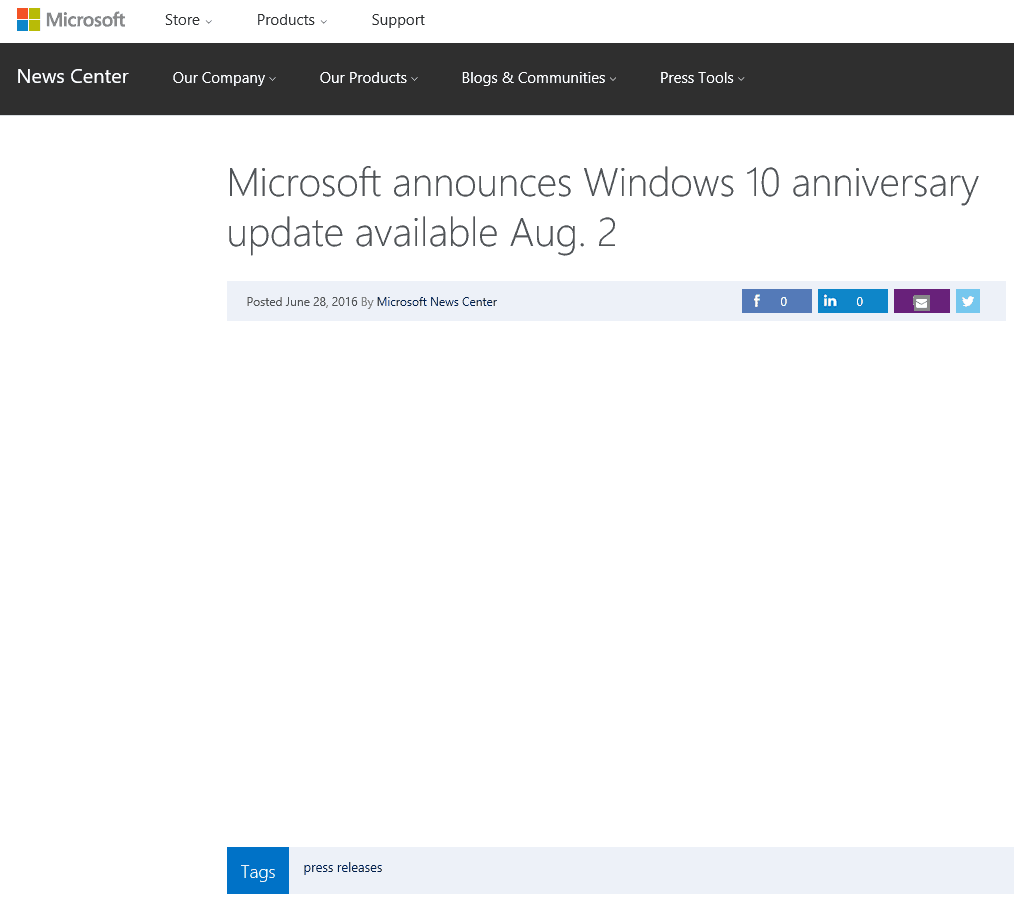Viewport: 1014px width, 904px height.
Task: Share the article on Facebook
Action: pyautogui.click(x=756, y=300)
